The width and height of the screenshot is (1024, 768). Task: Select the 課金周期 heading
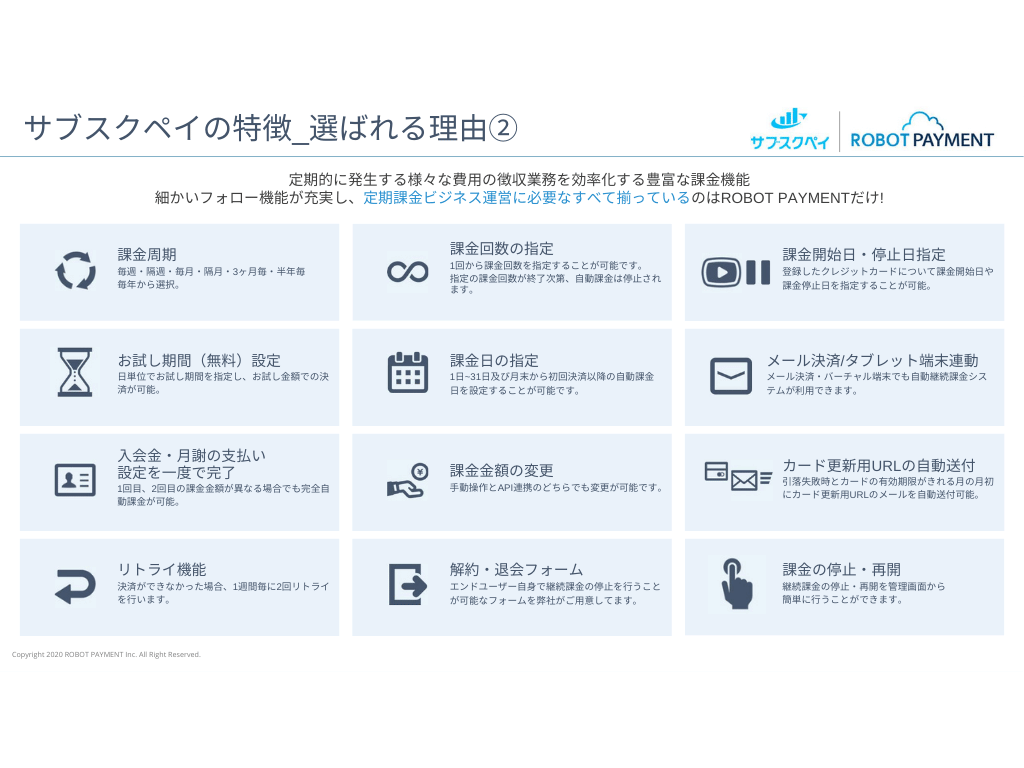(147, 254)
